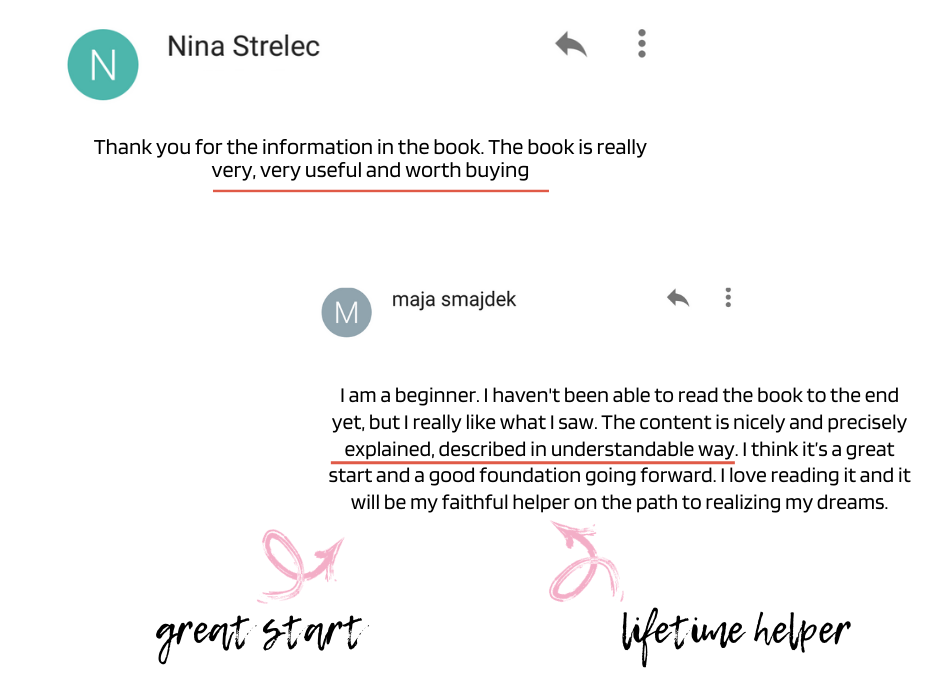This screenshot has height=680, width=939.
Task: Click red underline beneath Nina's review text
Action: point(381,190)
